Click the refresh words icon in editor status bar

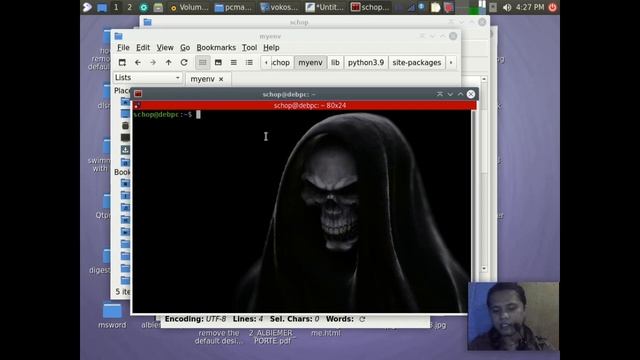point(362,319)
